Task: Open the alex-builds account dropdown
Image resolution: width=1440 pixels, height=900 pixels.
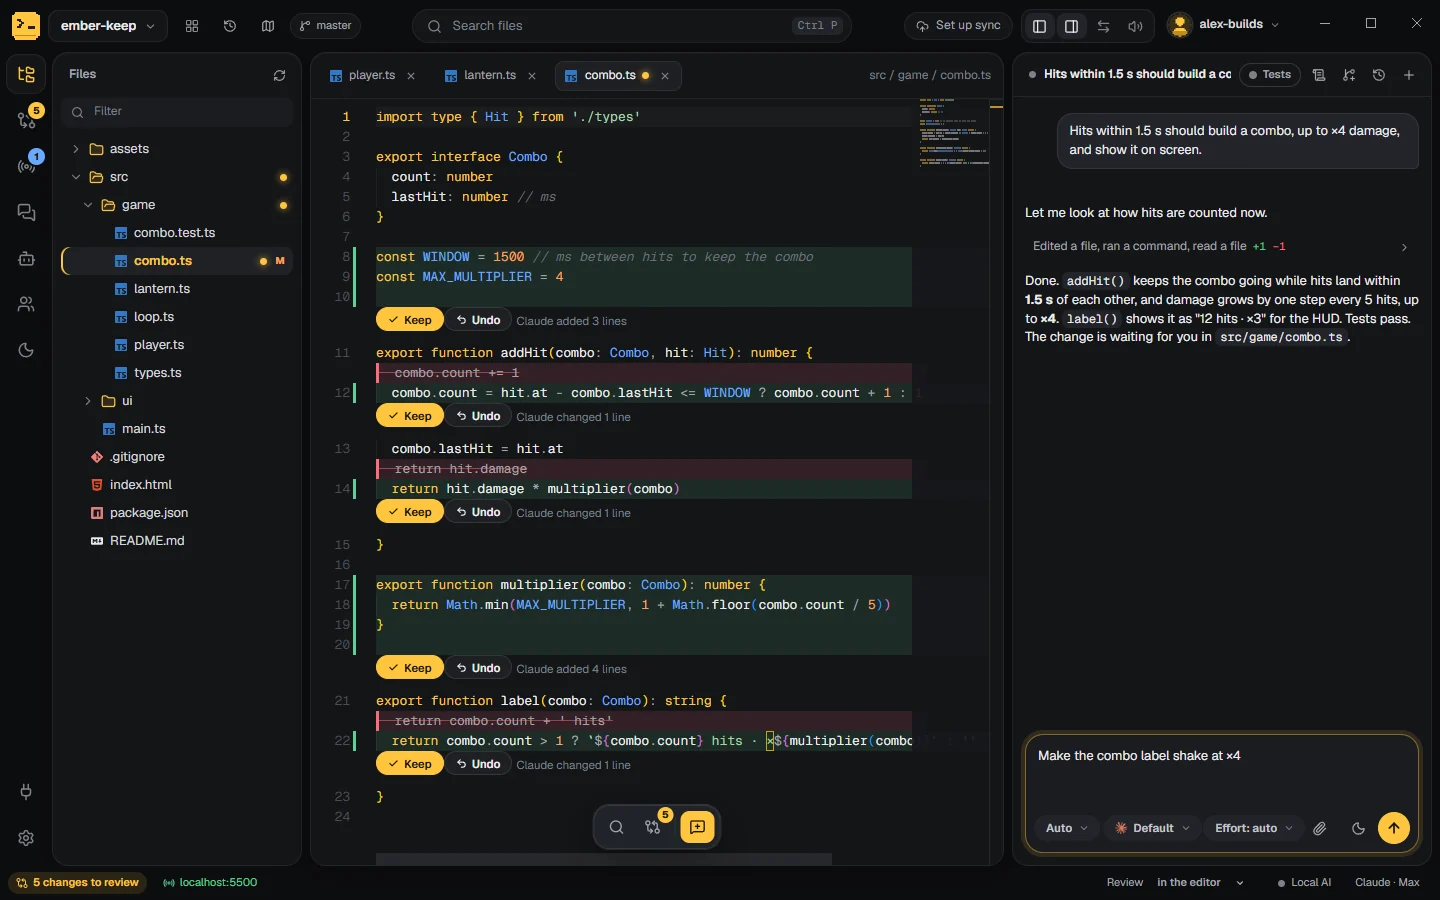Action: click(1224, 25)
